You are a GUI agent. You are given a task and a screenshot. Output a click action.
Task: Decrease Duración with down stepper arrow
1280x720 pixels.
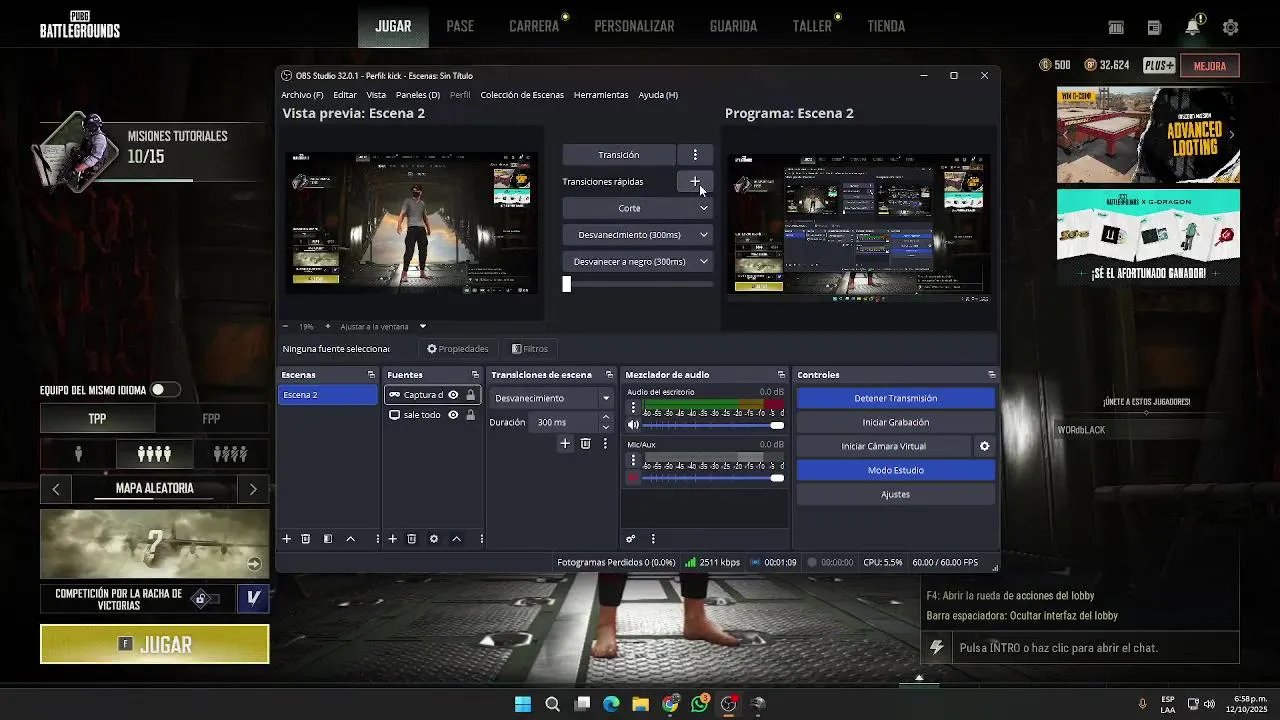pos(605,427)
